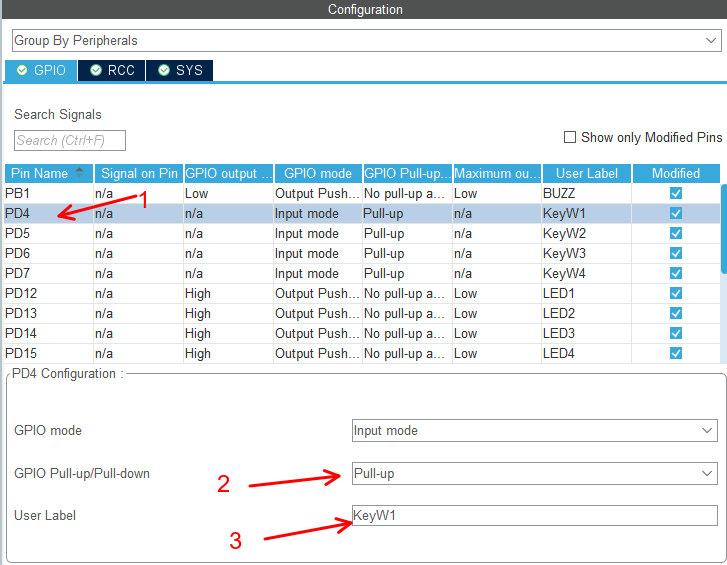Uncheck Modified checkbox in PD12 row
Screen dimensions: 727x565
pyautogui.click(x=676, y=293)
